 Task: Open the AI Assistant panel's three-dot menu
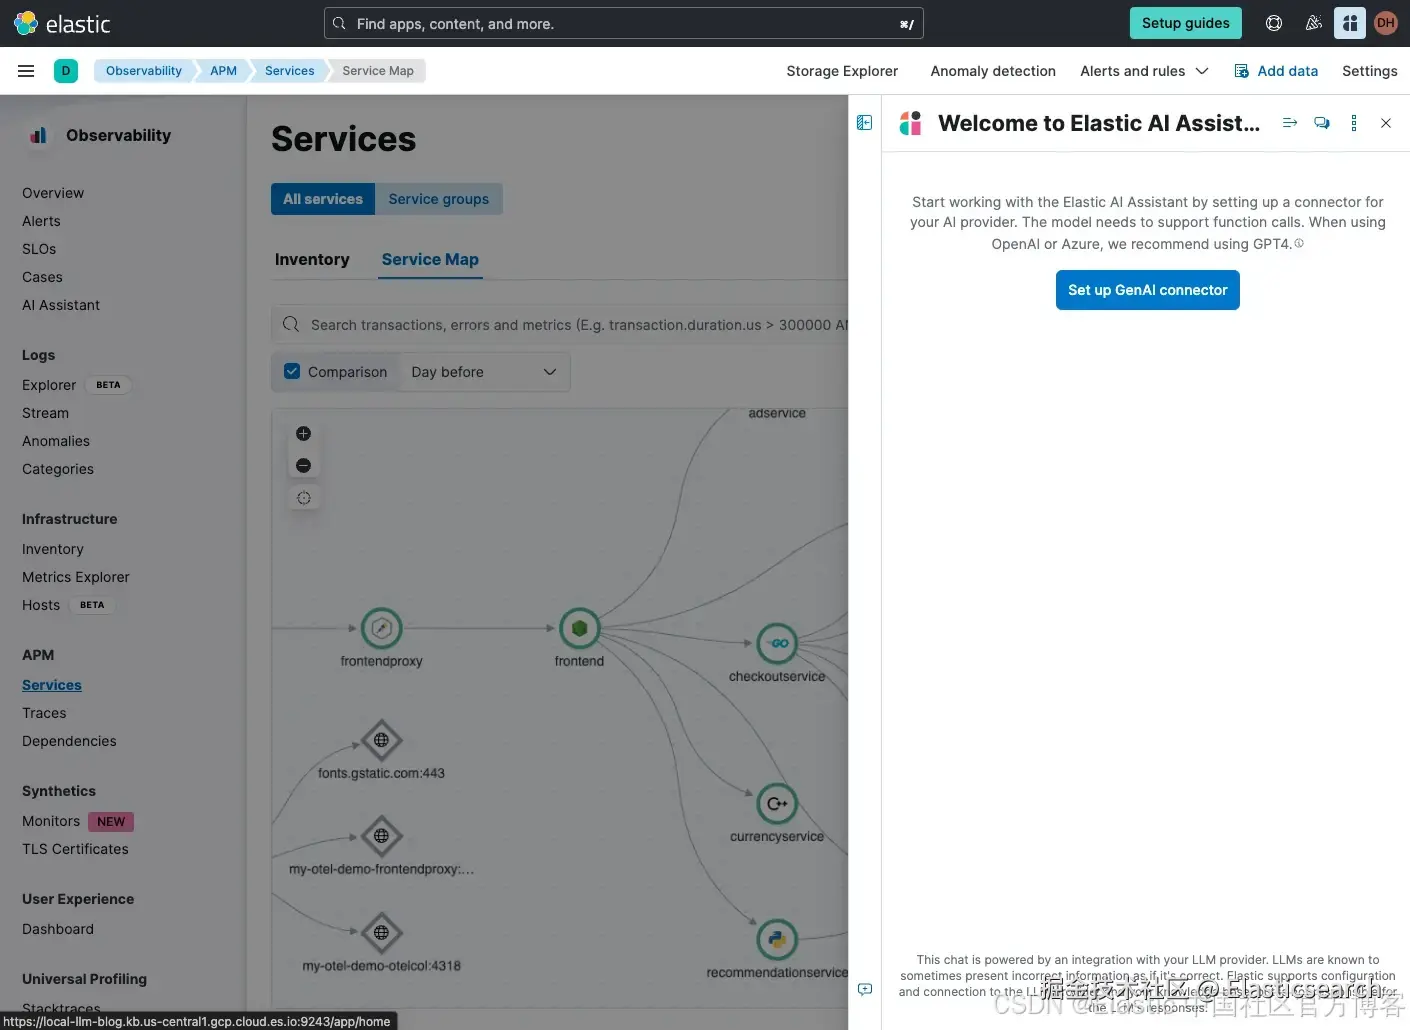coord(1354,123)
